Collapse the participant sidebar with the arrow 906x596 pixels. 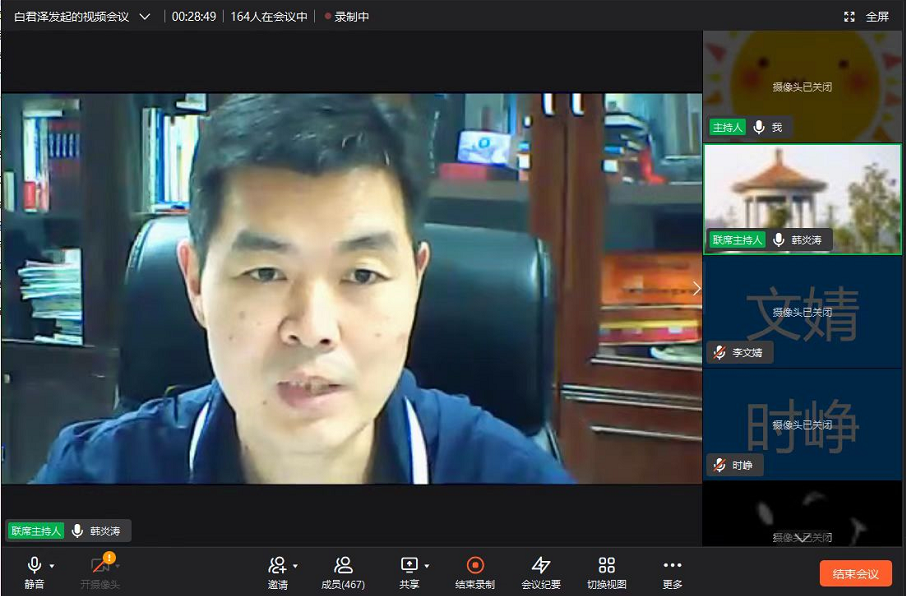[x=696, y=288]
